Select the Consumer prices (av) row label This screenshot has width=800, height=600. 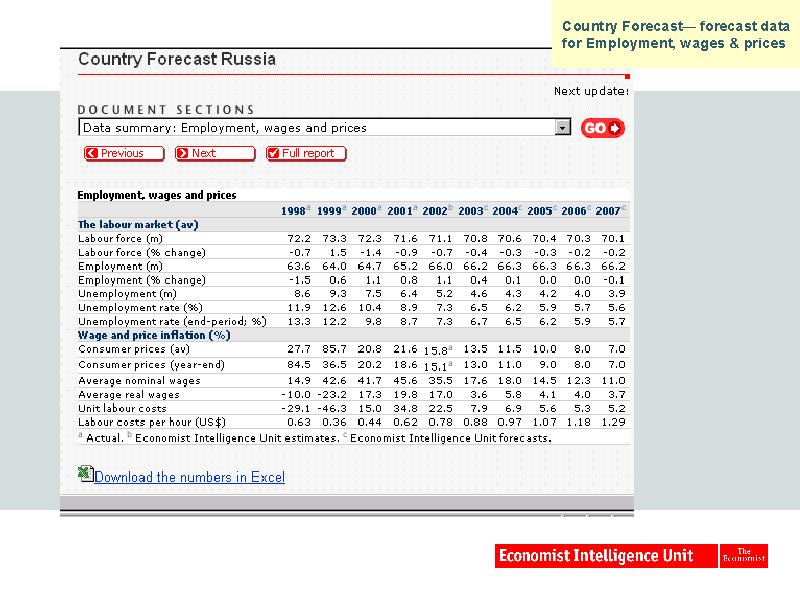pos(134,349)
